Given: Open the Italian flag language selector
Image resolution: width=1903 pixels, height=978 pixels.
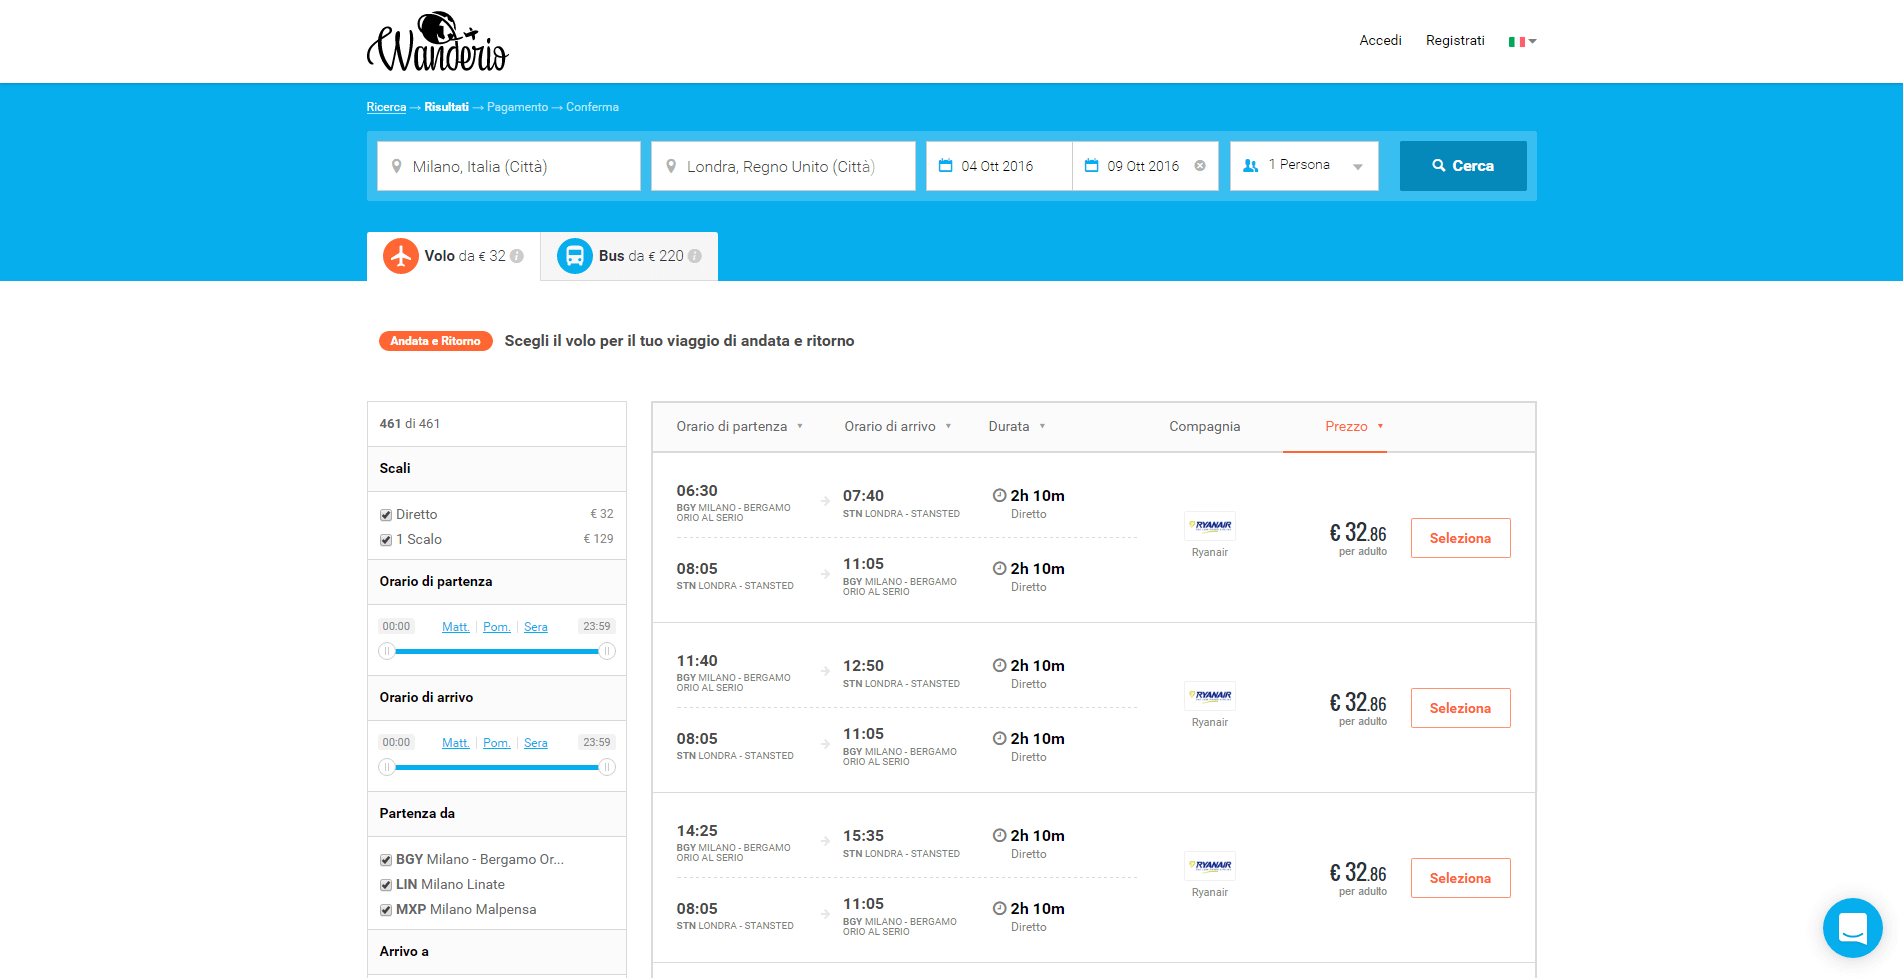Looking at the screenshot, I should 1522,42.
